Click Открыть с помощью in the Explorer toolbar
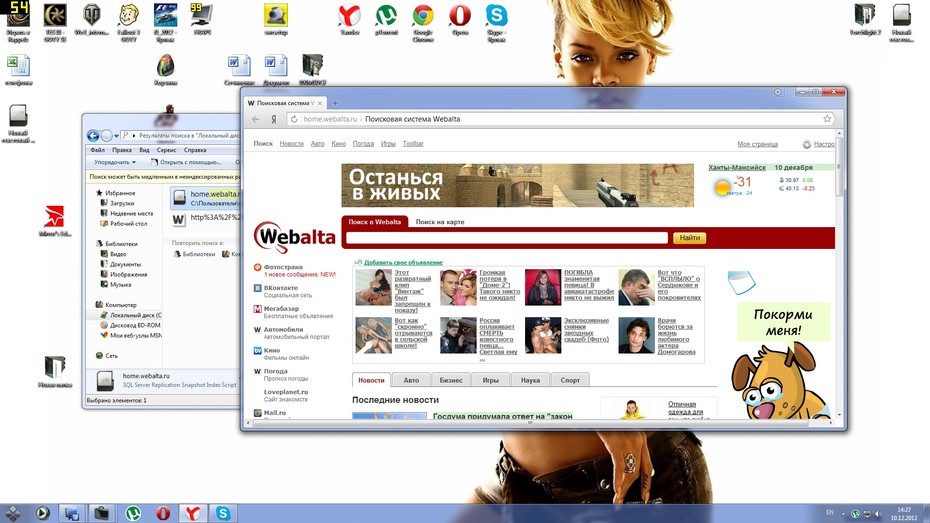Image resolution: width=930 pixels, height=523 pixels. [x=185, y=162]
